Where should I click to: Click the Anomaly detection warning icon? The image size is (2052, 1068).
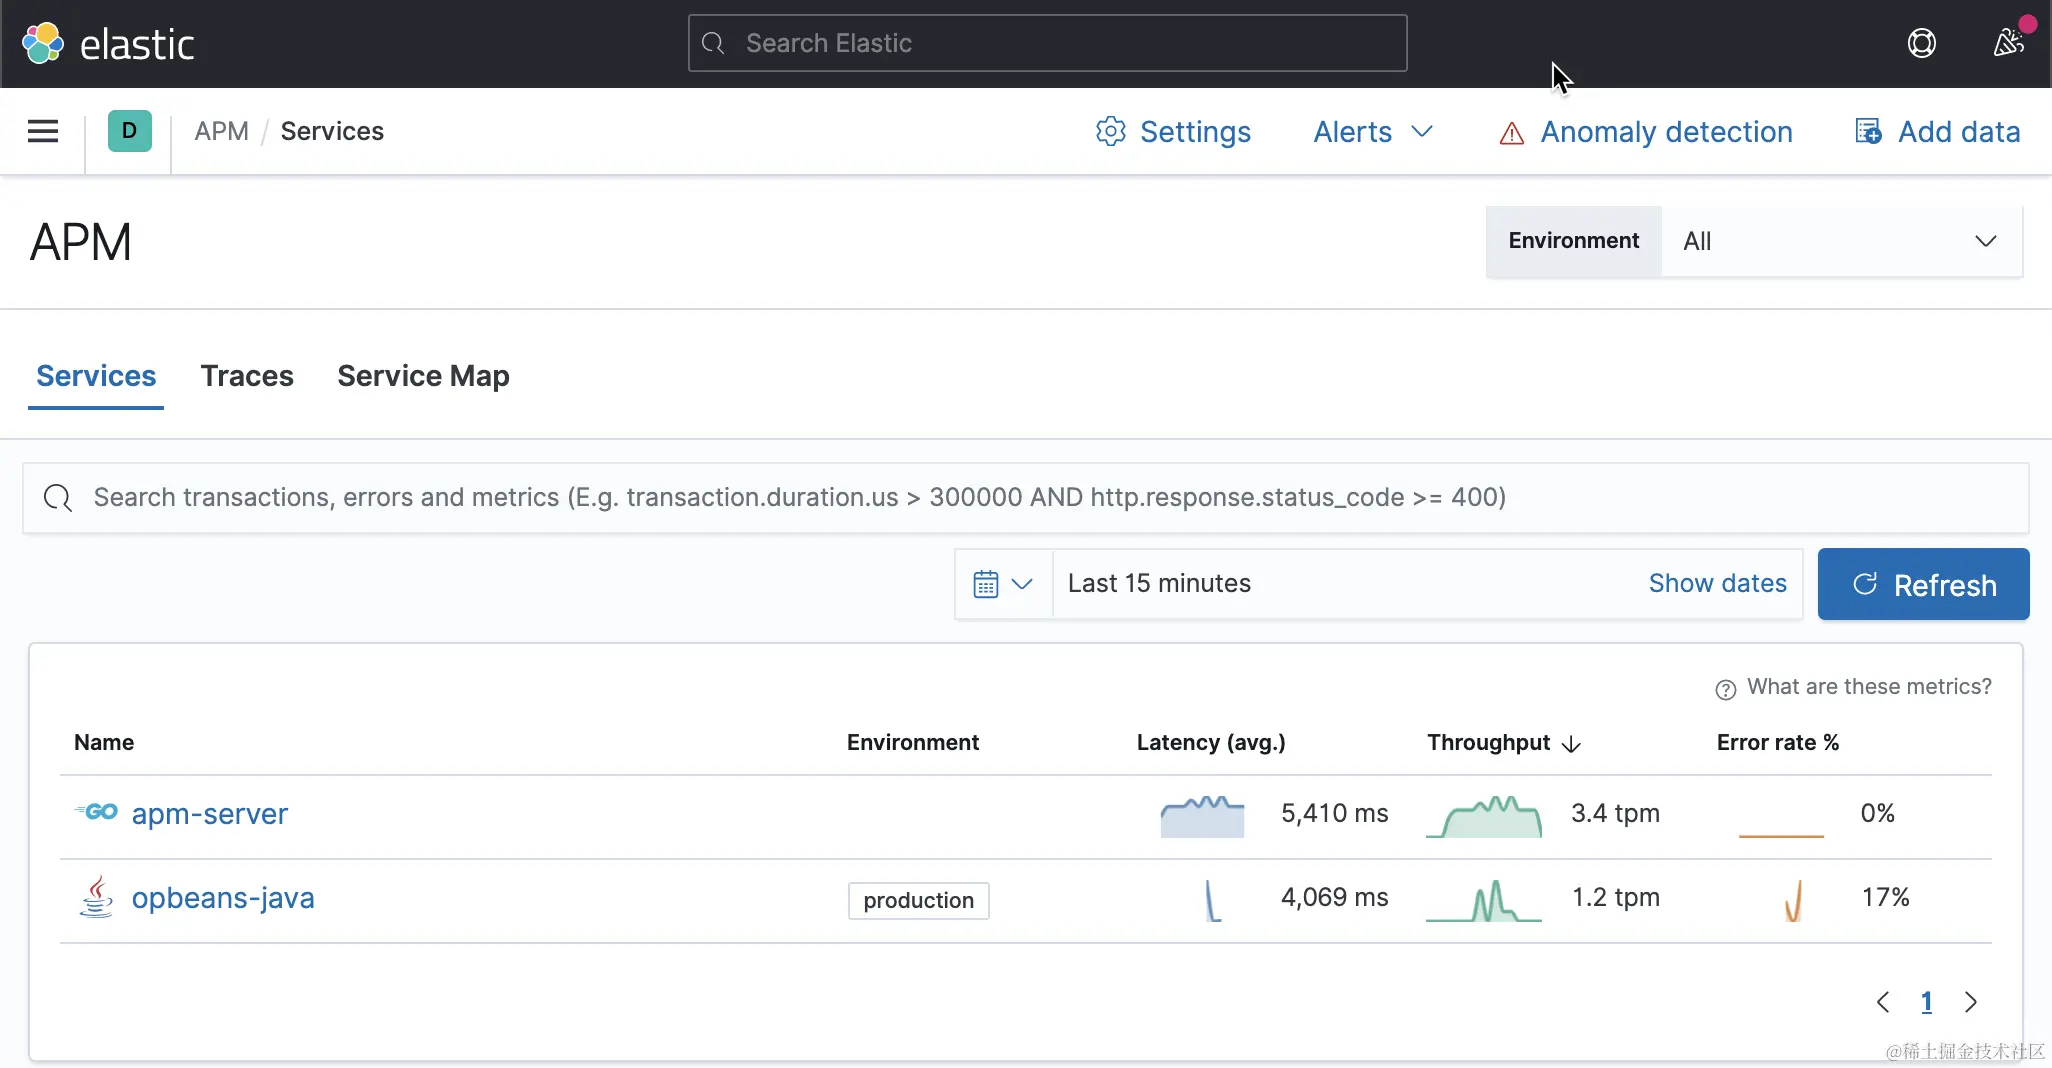(1511, 133)
